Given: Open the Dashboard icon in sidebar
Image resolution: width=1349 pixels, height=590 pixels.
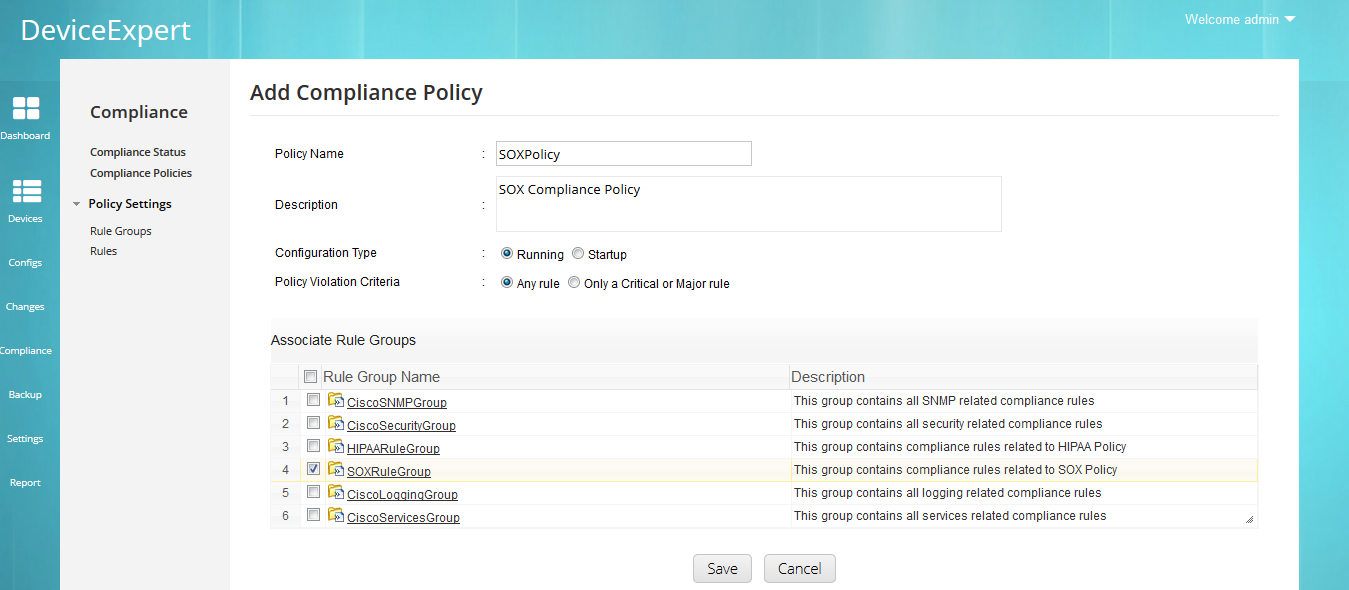Looking at the screenshot, I should coord(26,109).
